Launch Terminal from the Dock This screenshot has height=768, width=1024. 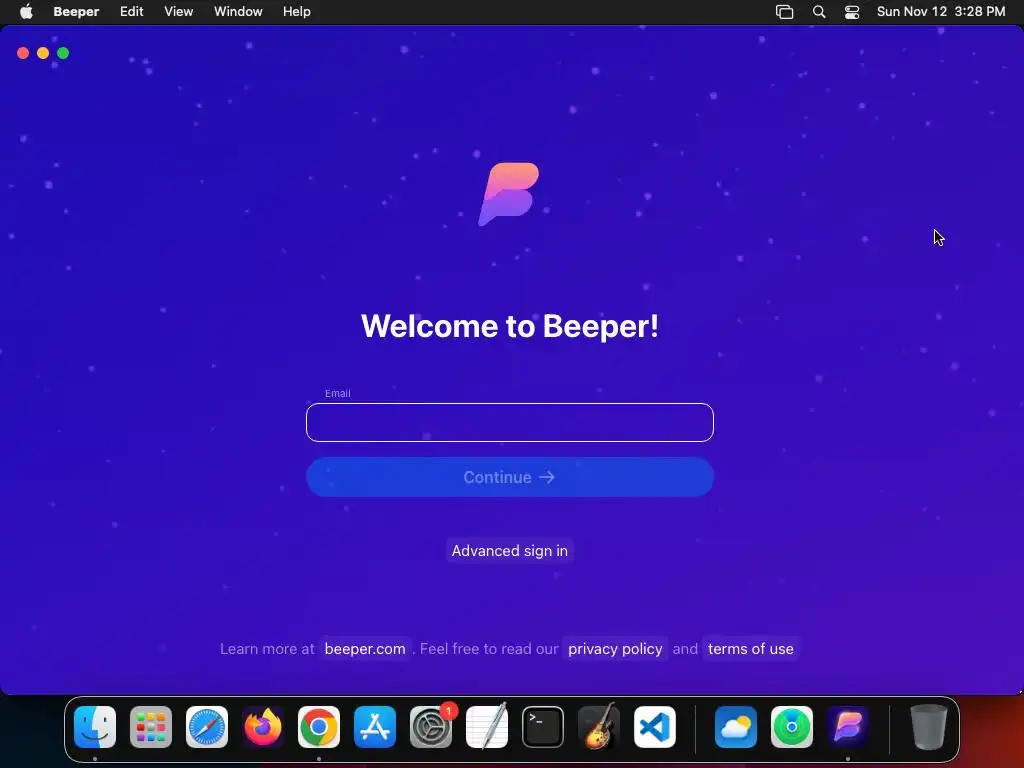pos(543,727)
